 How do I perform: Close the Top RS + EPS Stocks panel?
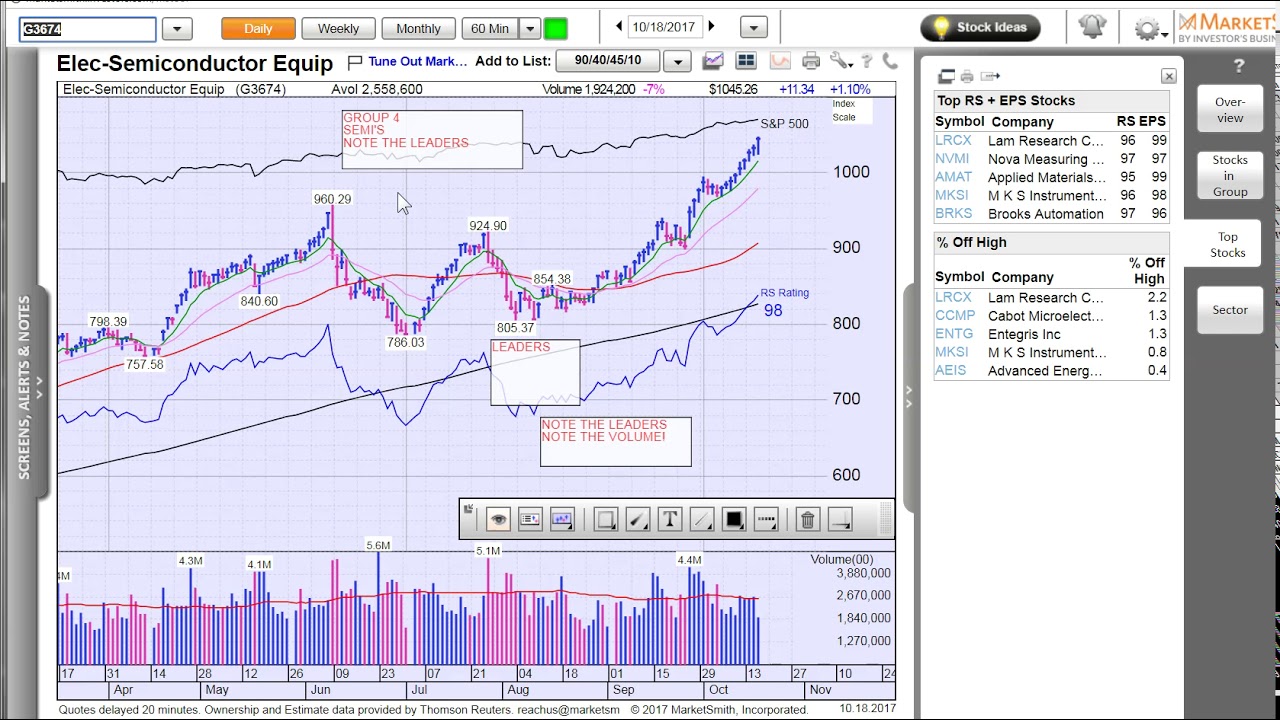pos(1168,76)
